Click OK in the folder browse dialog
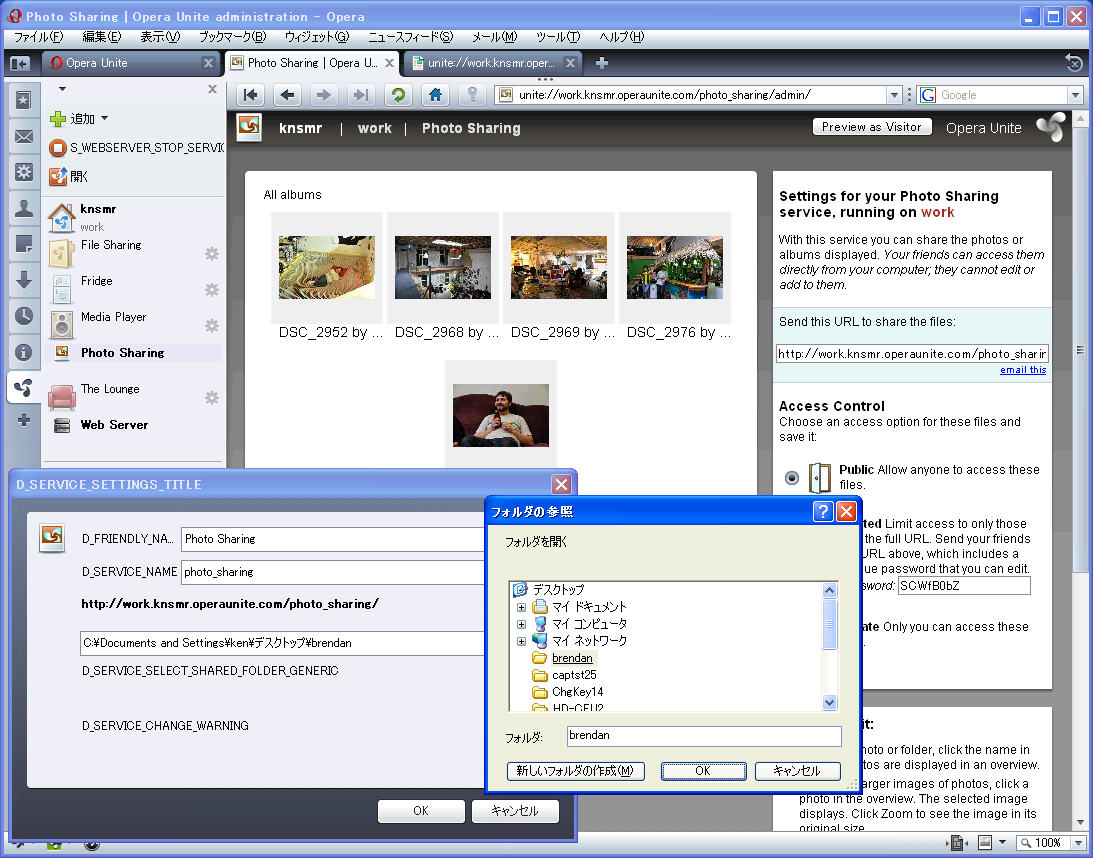This screenshot has height=858, width=1093. click(703, 771)
